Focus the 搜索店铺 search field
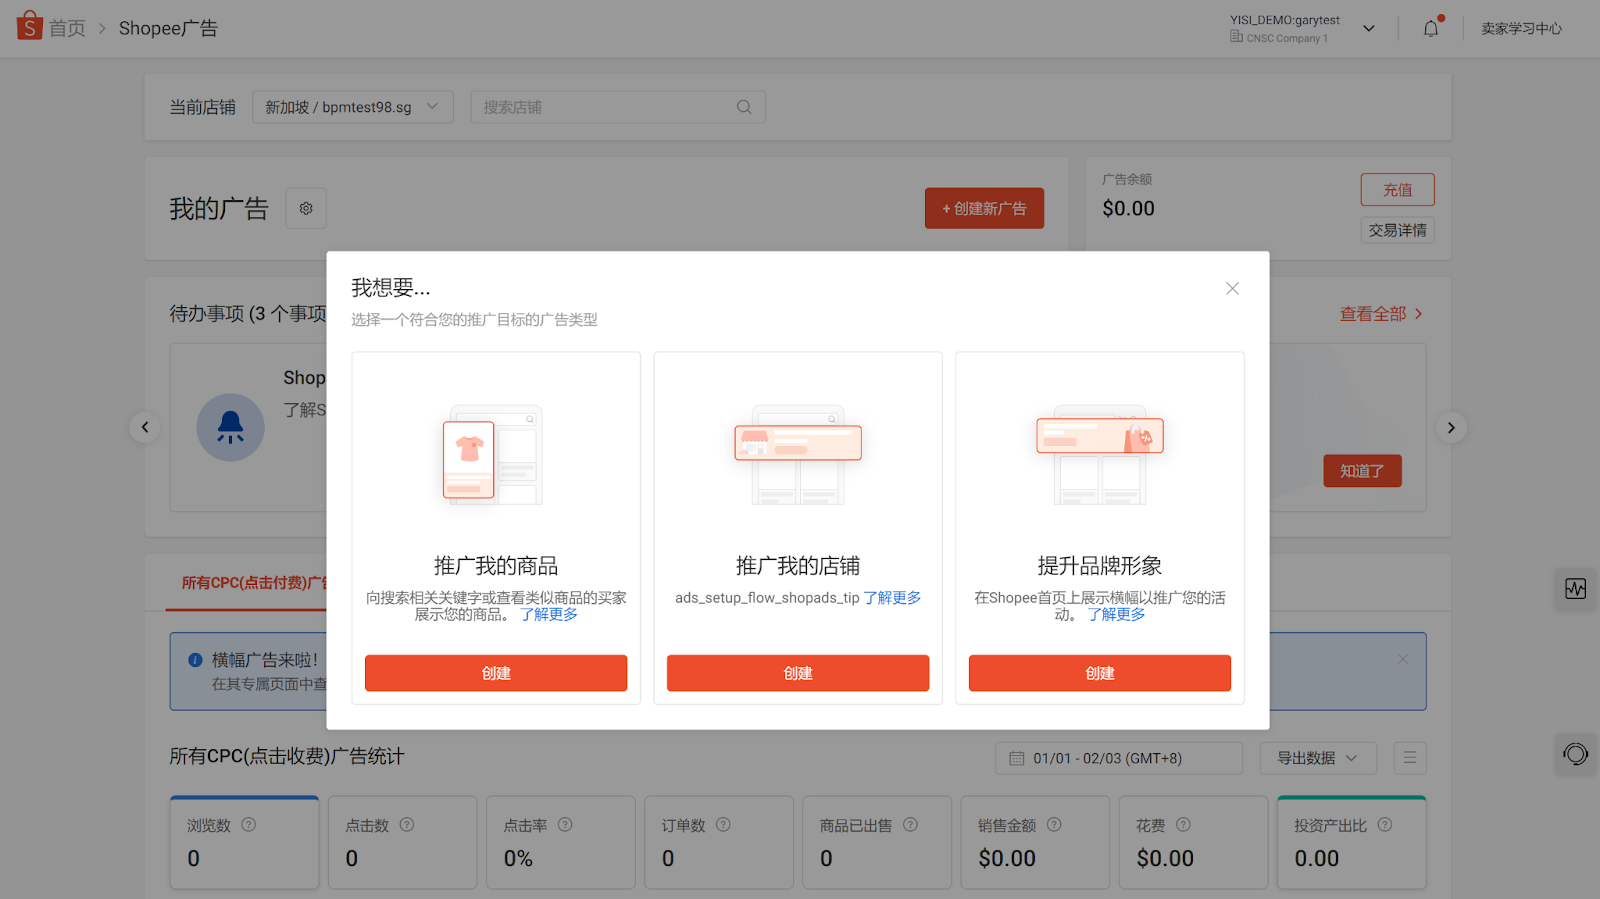The image size is (1600, 899). (618, 107)
